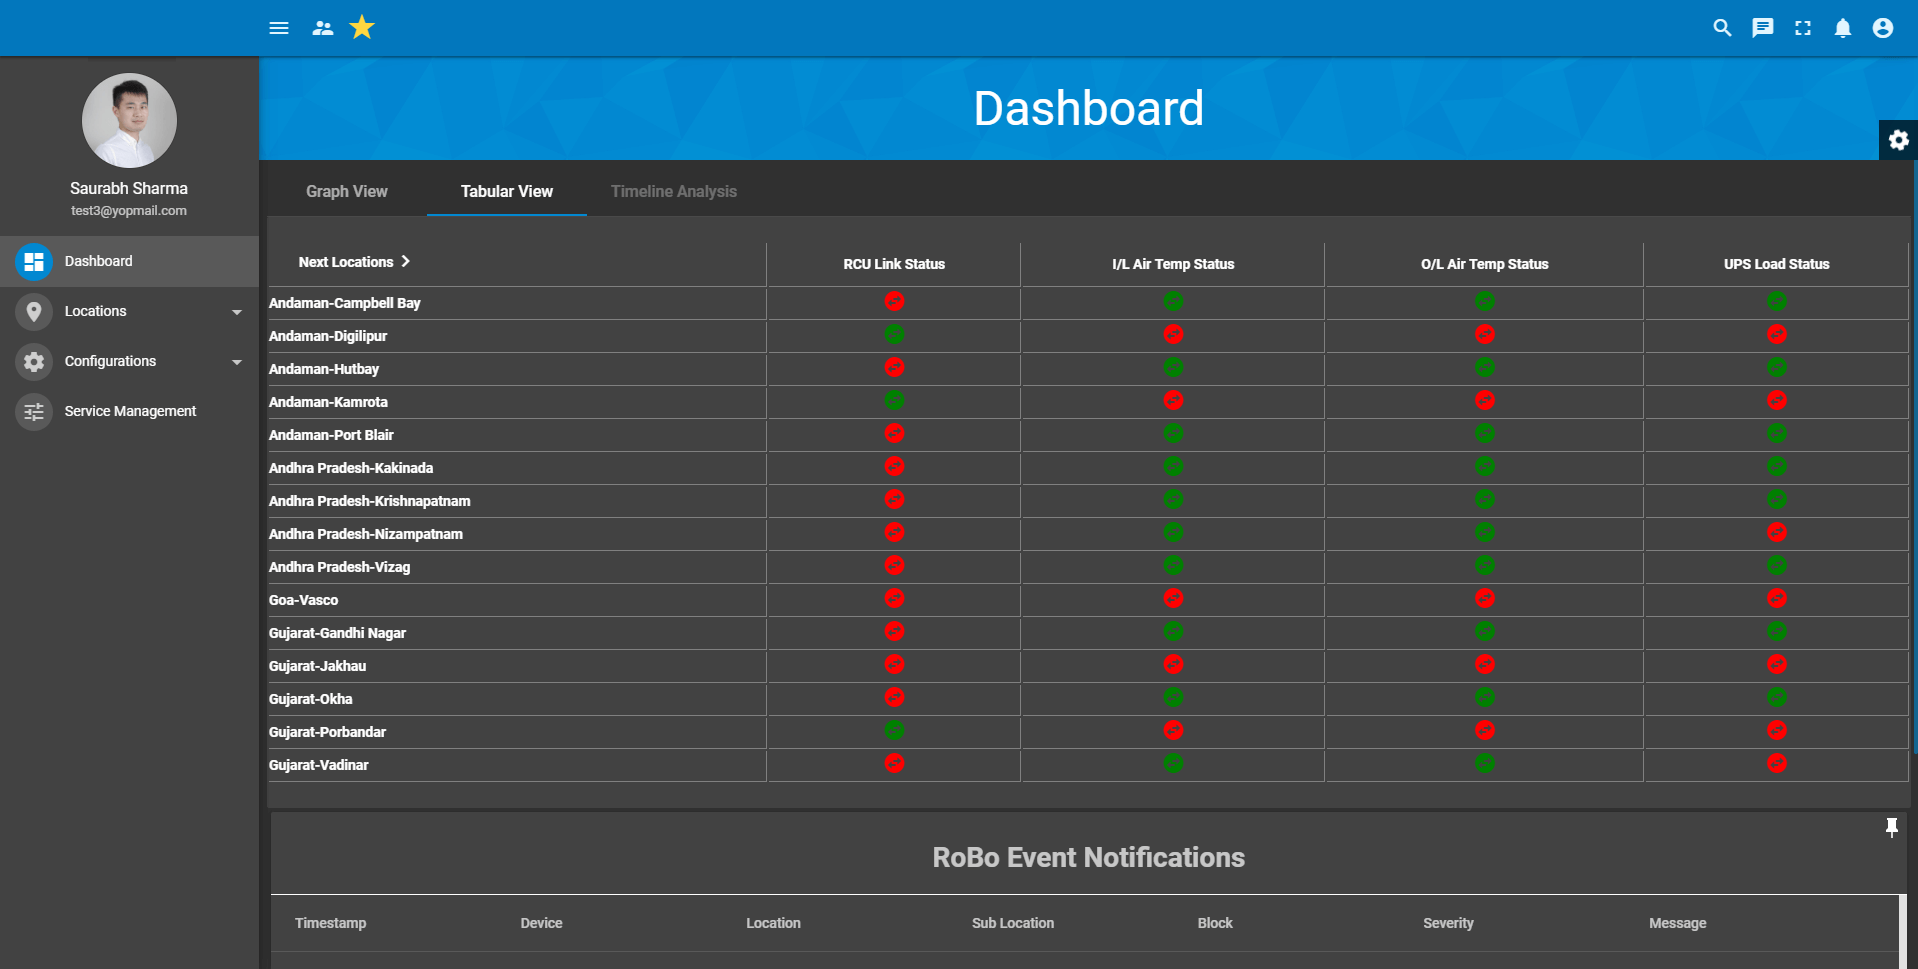Click the users group icon in top bar
1918x969 pixels.
pyautogui.click(x=322, y=28)
